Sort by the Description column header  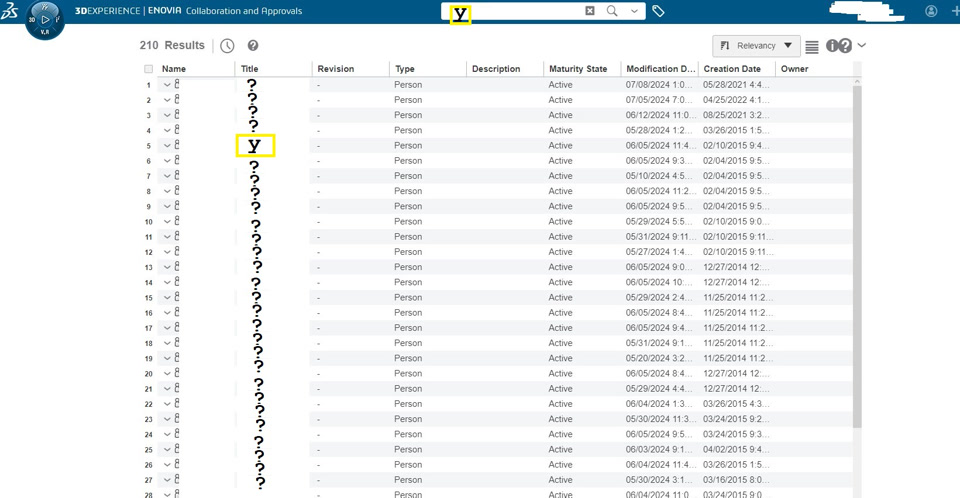496,69
